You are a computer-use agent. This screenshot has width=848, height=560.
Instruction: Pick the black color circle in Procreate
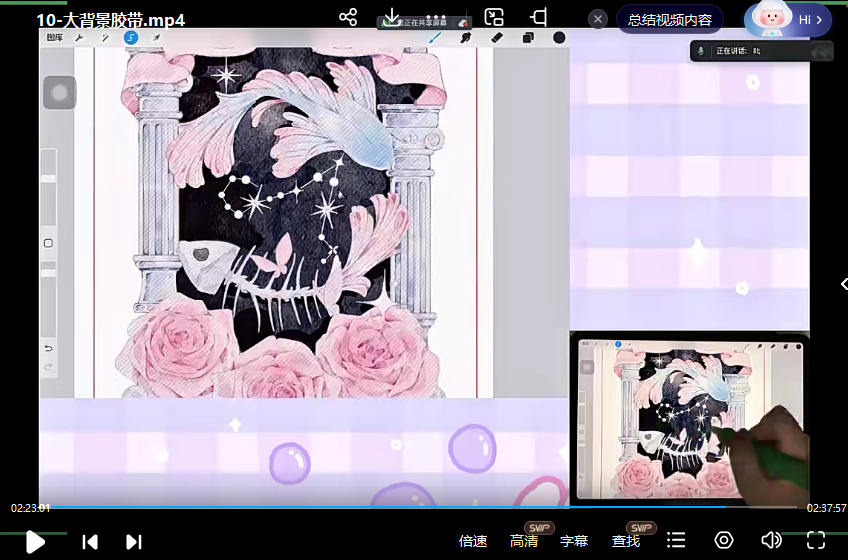pos(559,38)
